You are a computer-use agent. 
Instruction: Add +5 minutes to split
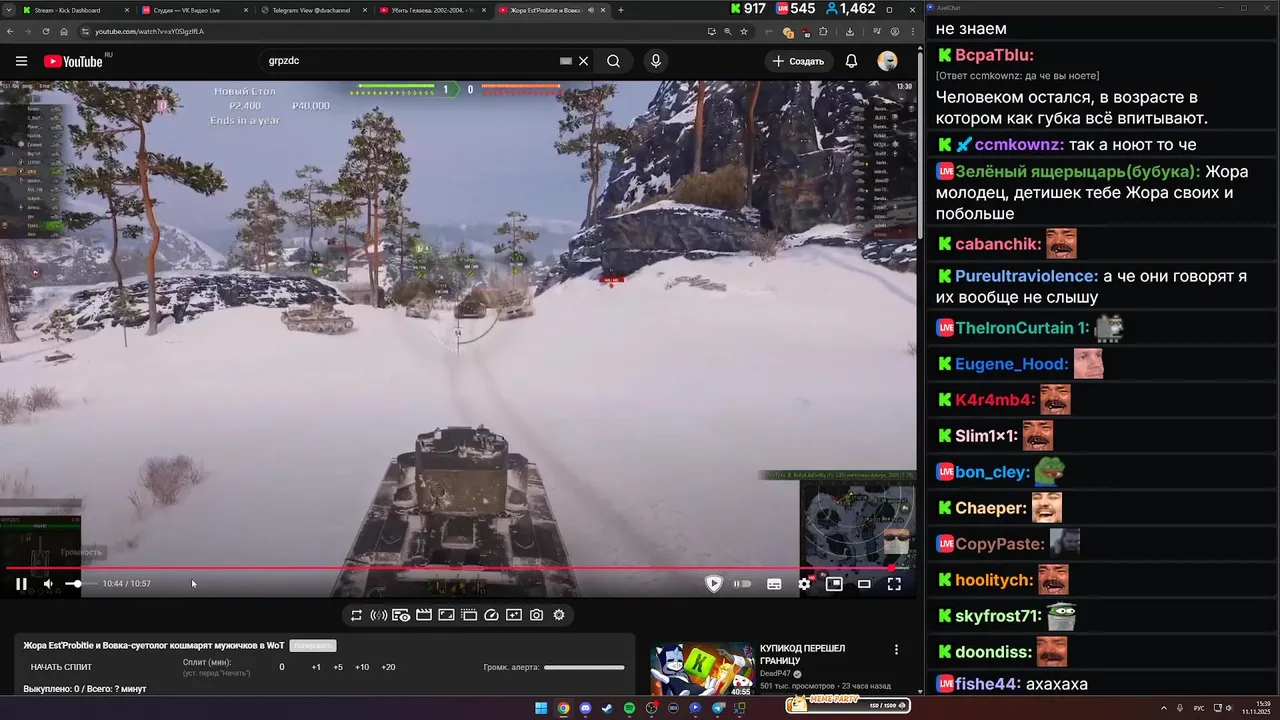pos(338,667)
